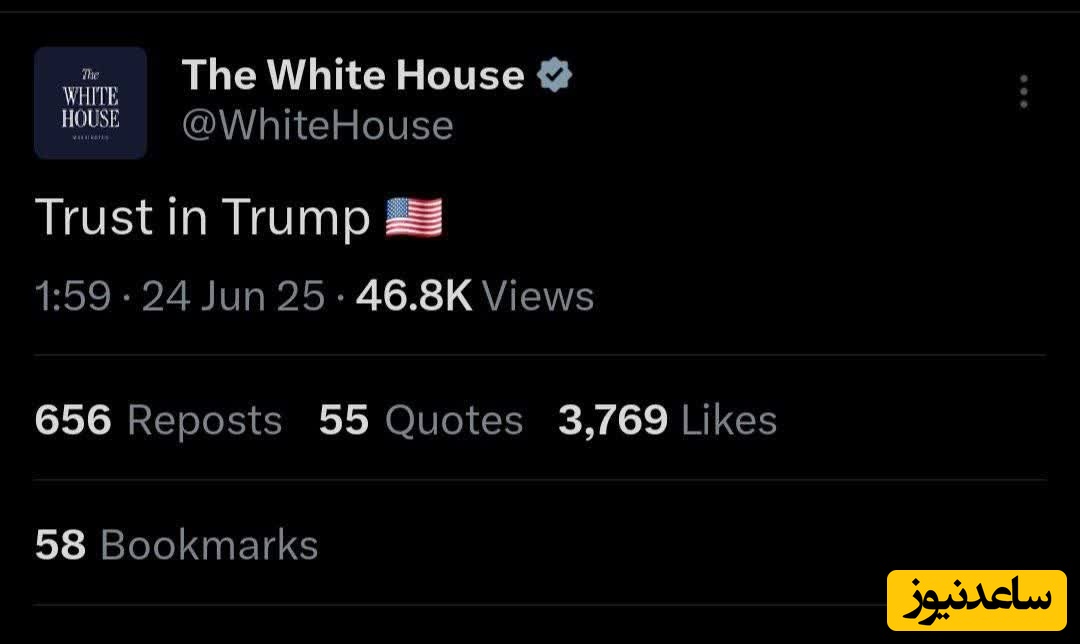View the Quotes list

coord(454,421)
